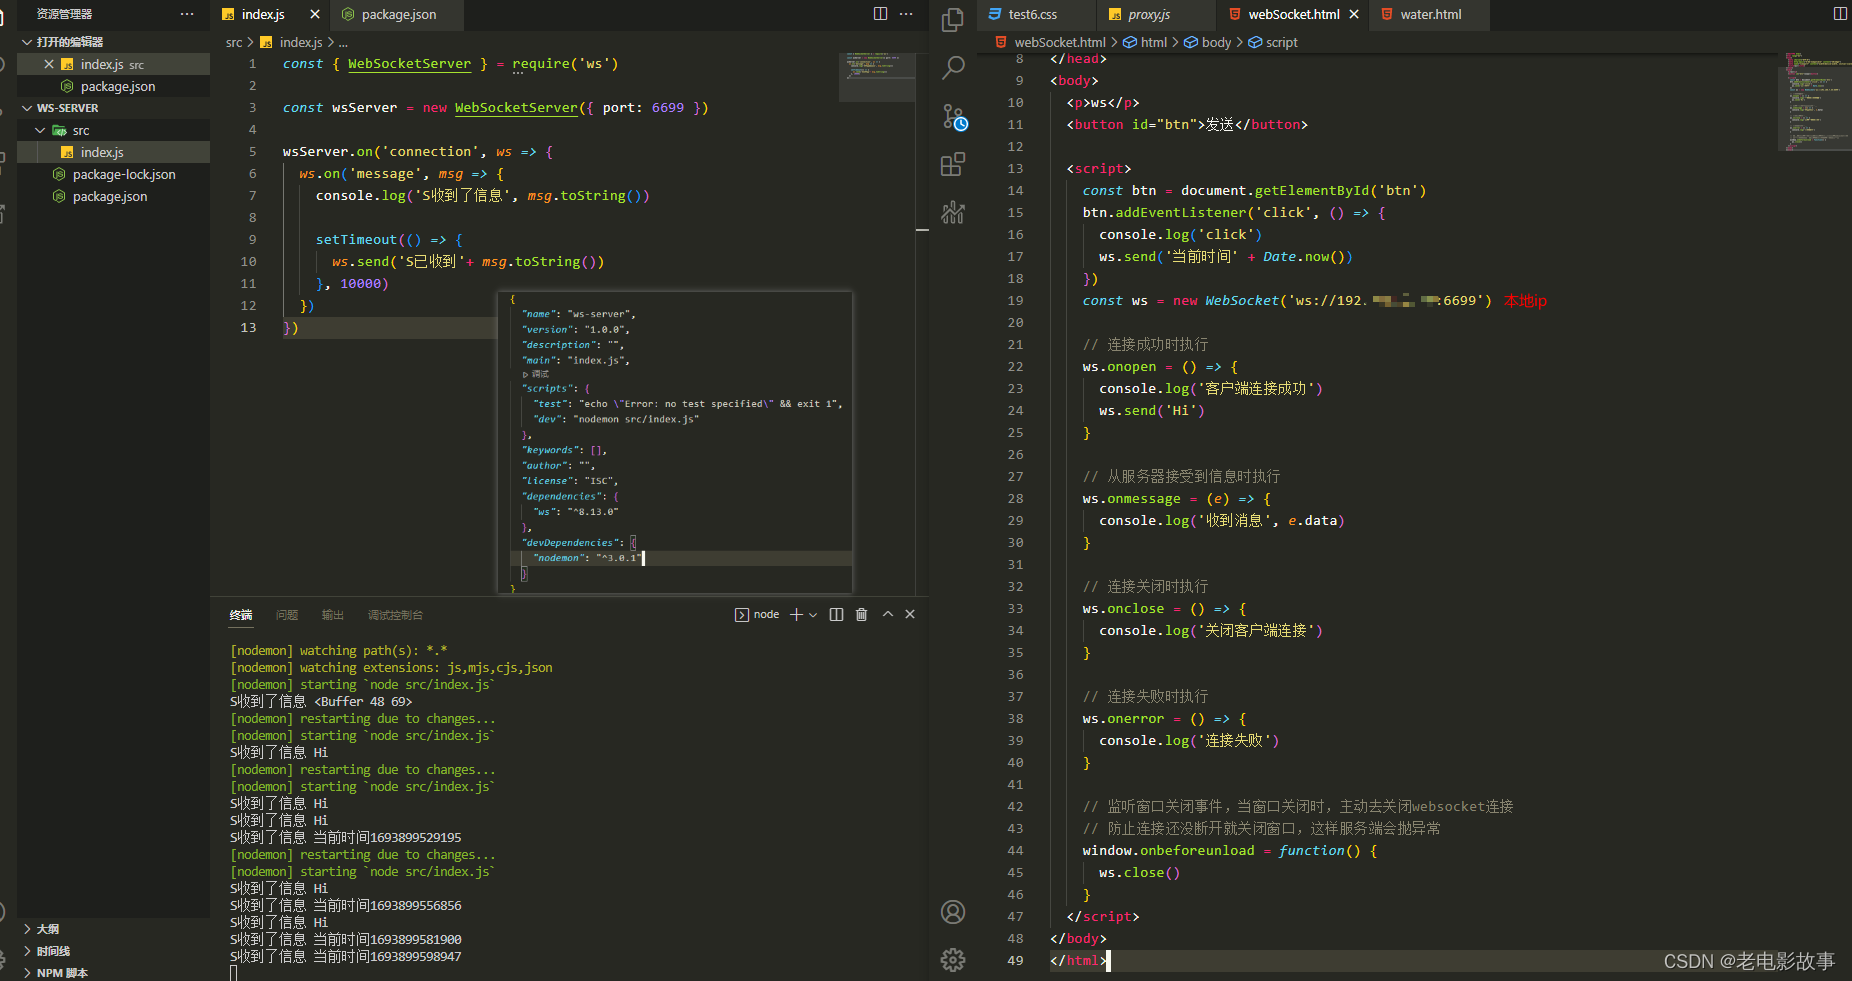Create a new terminal with plus icon
This screenshot has width=1852, height=981.
[796, 615]
